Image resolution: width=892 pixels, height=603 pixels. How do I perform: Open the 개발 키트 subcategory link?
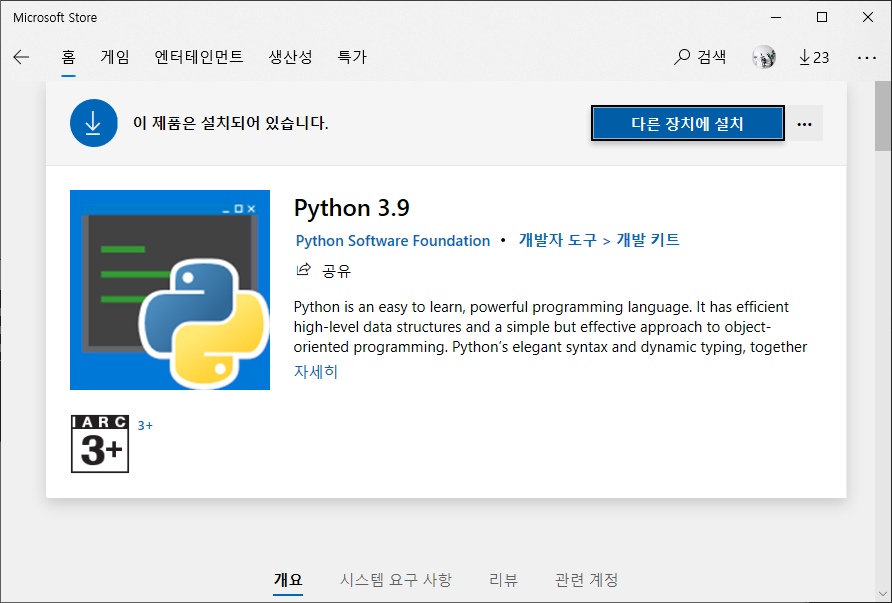(648, 240)
